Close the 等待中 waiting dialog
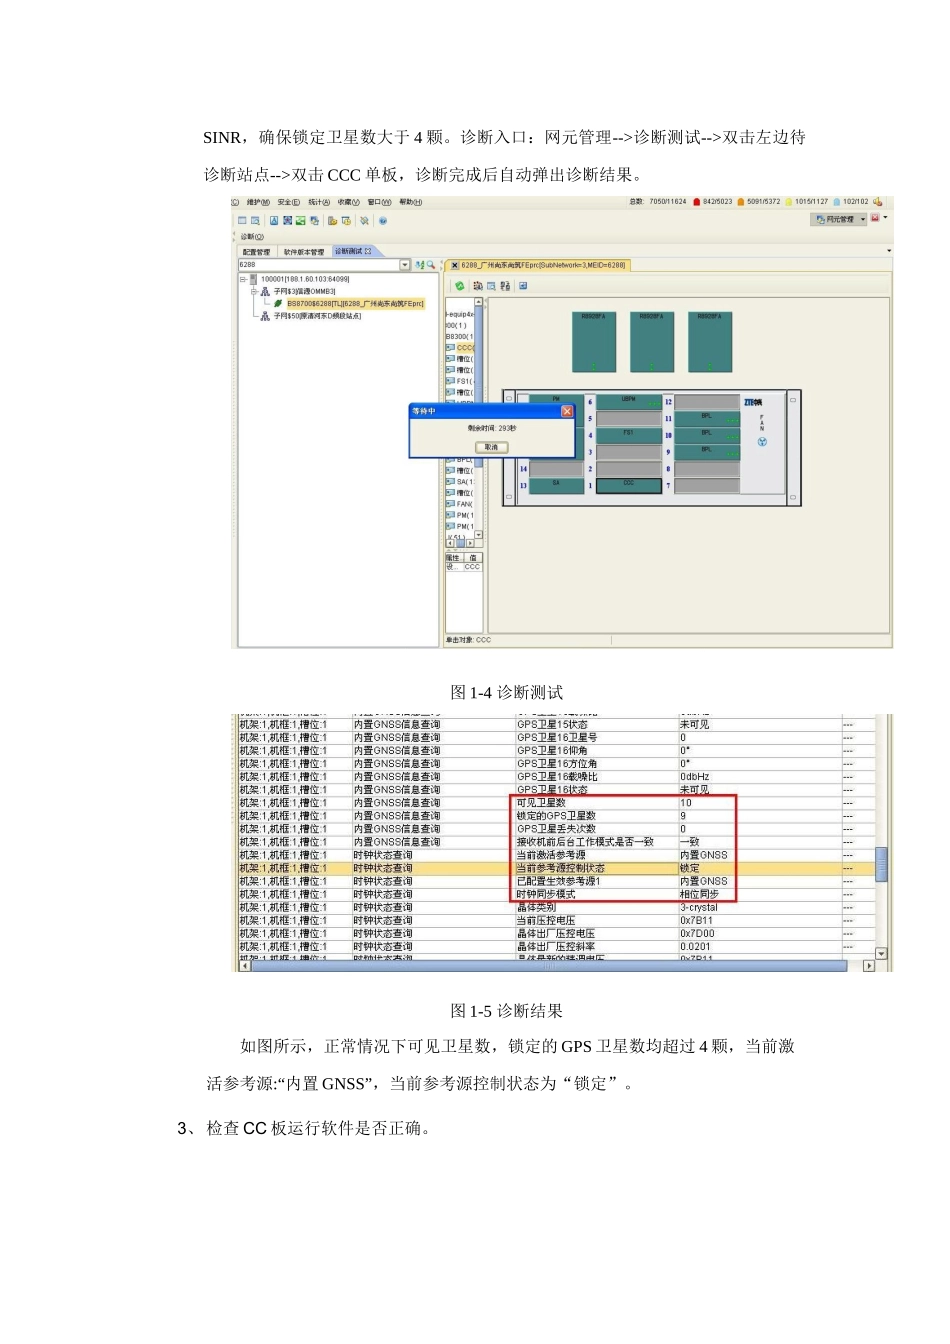Screen dimensions: 950x1344 tap(567, 411)
